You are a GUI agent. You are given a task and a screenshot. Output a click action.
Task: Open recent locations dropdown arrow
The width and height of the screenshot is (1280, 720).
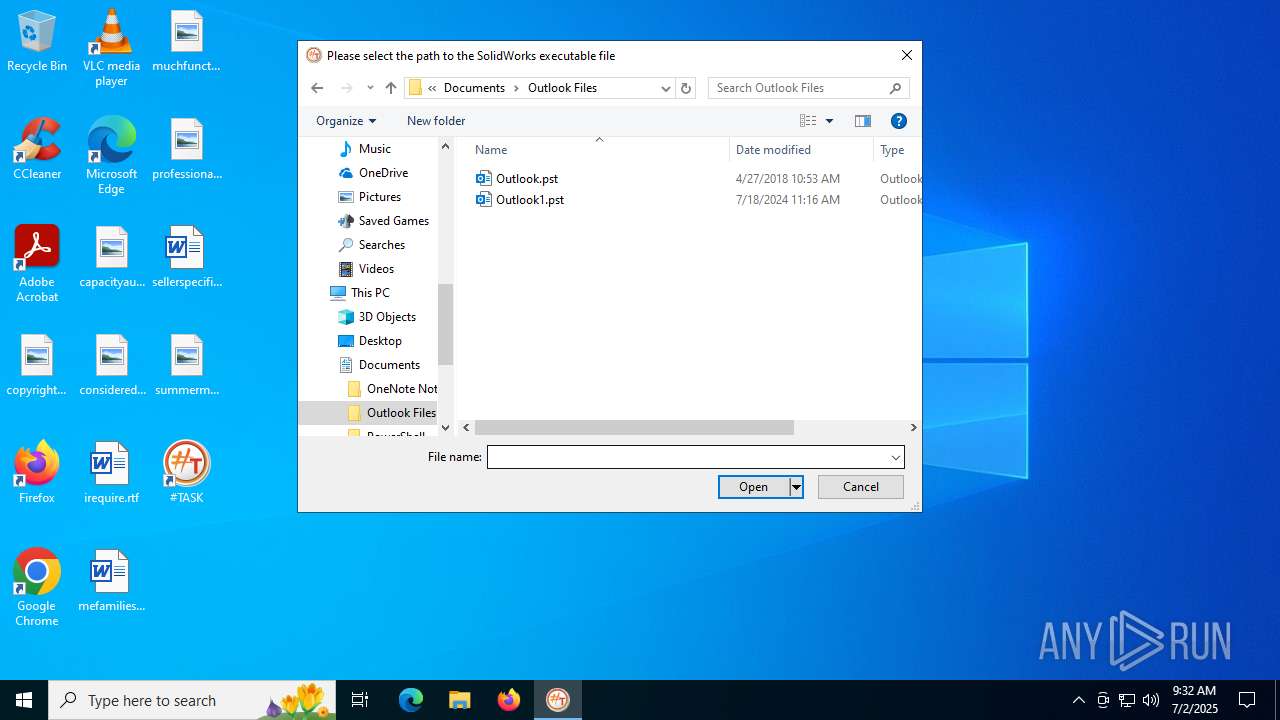point(370,88)
